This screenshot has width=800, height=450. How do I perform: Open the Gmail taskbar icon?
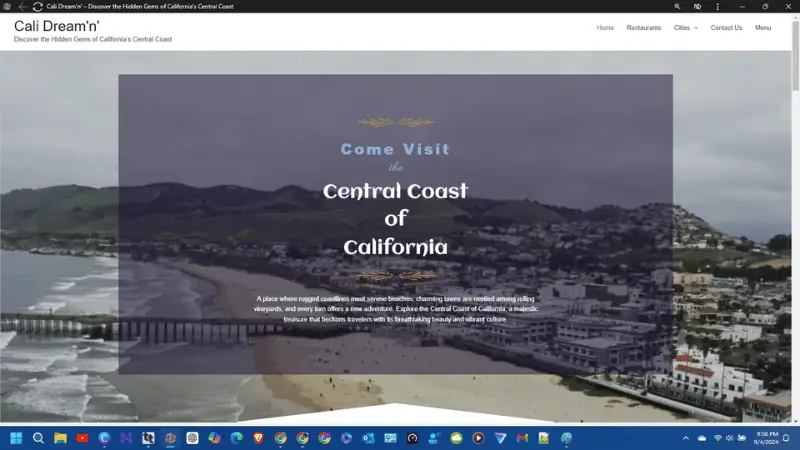tap(522, 438)
